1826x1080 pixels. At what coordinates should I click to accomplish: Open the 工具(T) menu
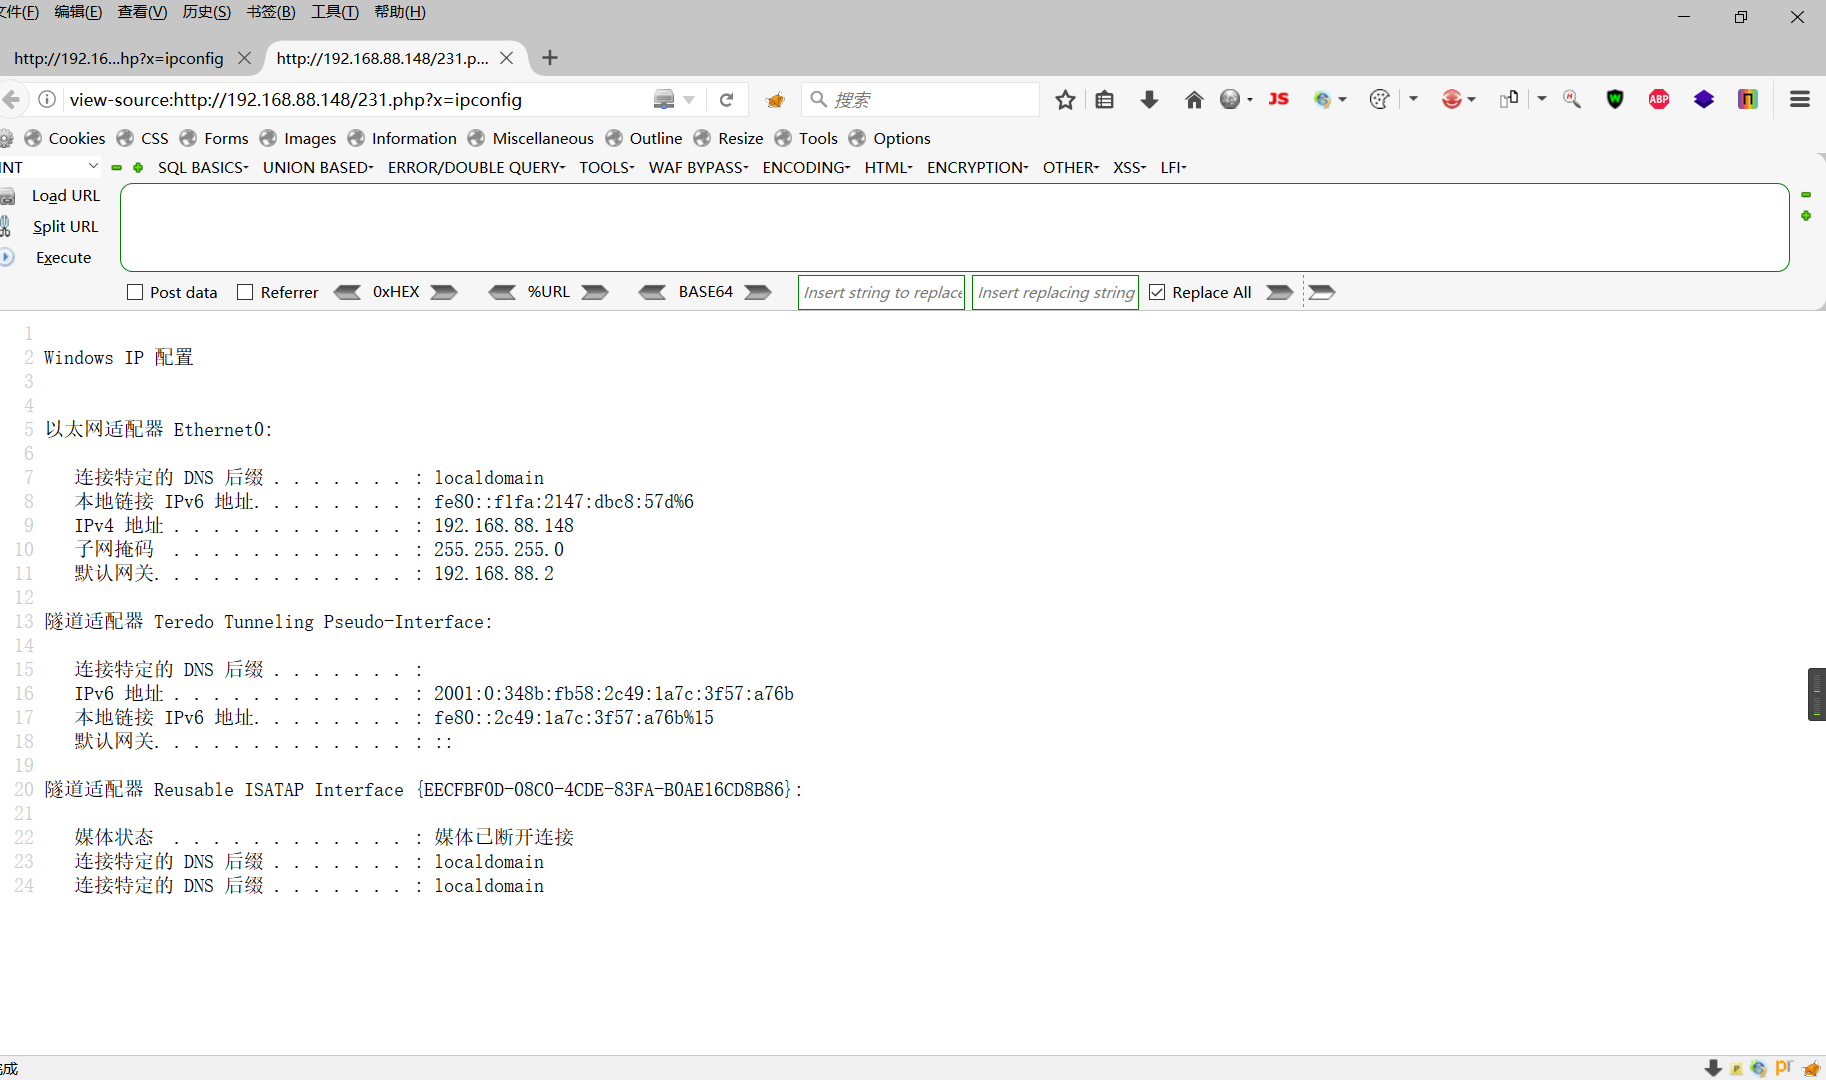(x=334, y=12)
